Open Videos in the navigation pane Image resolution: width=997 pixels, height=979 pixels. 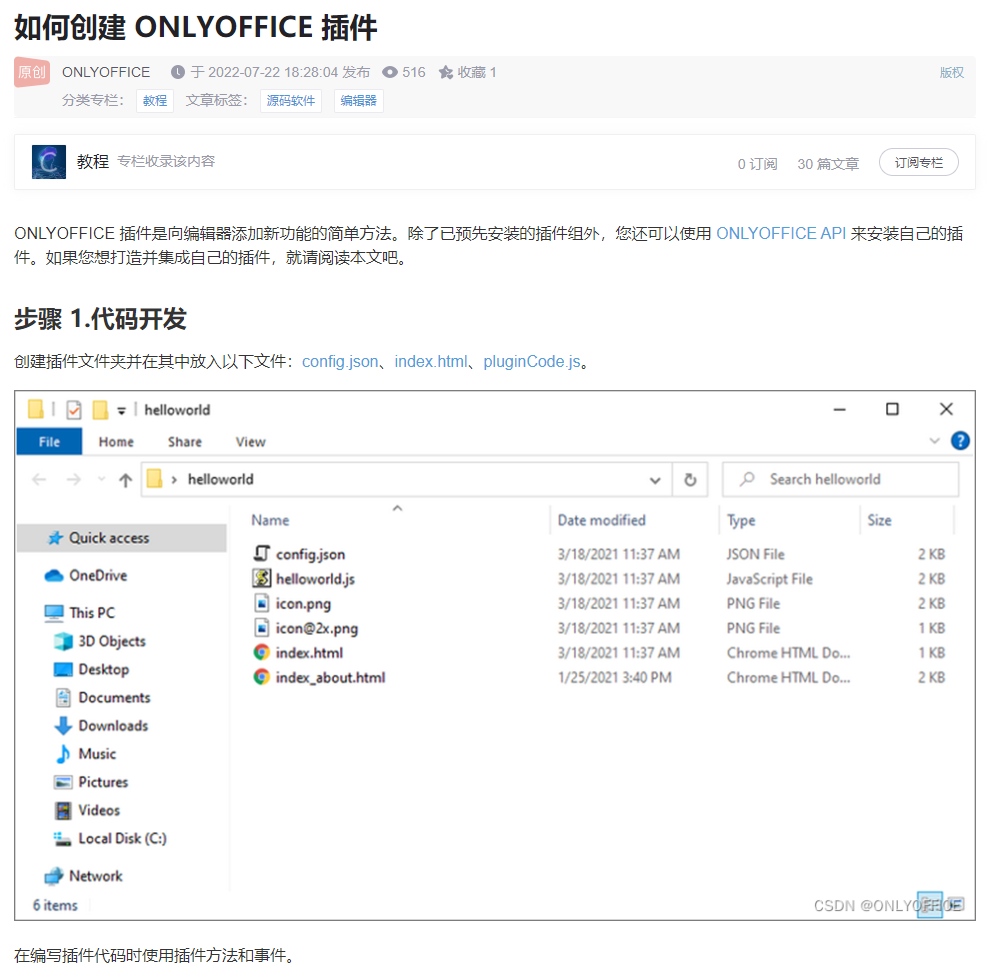click(x=87, y=811)
